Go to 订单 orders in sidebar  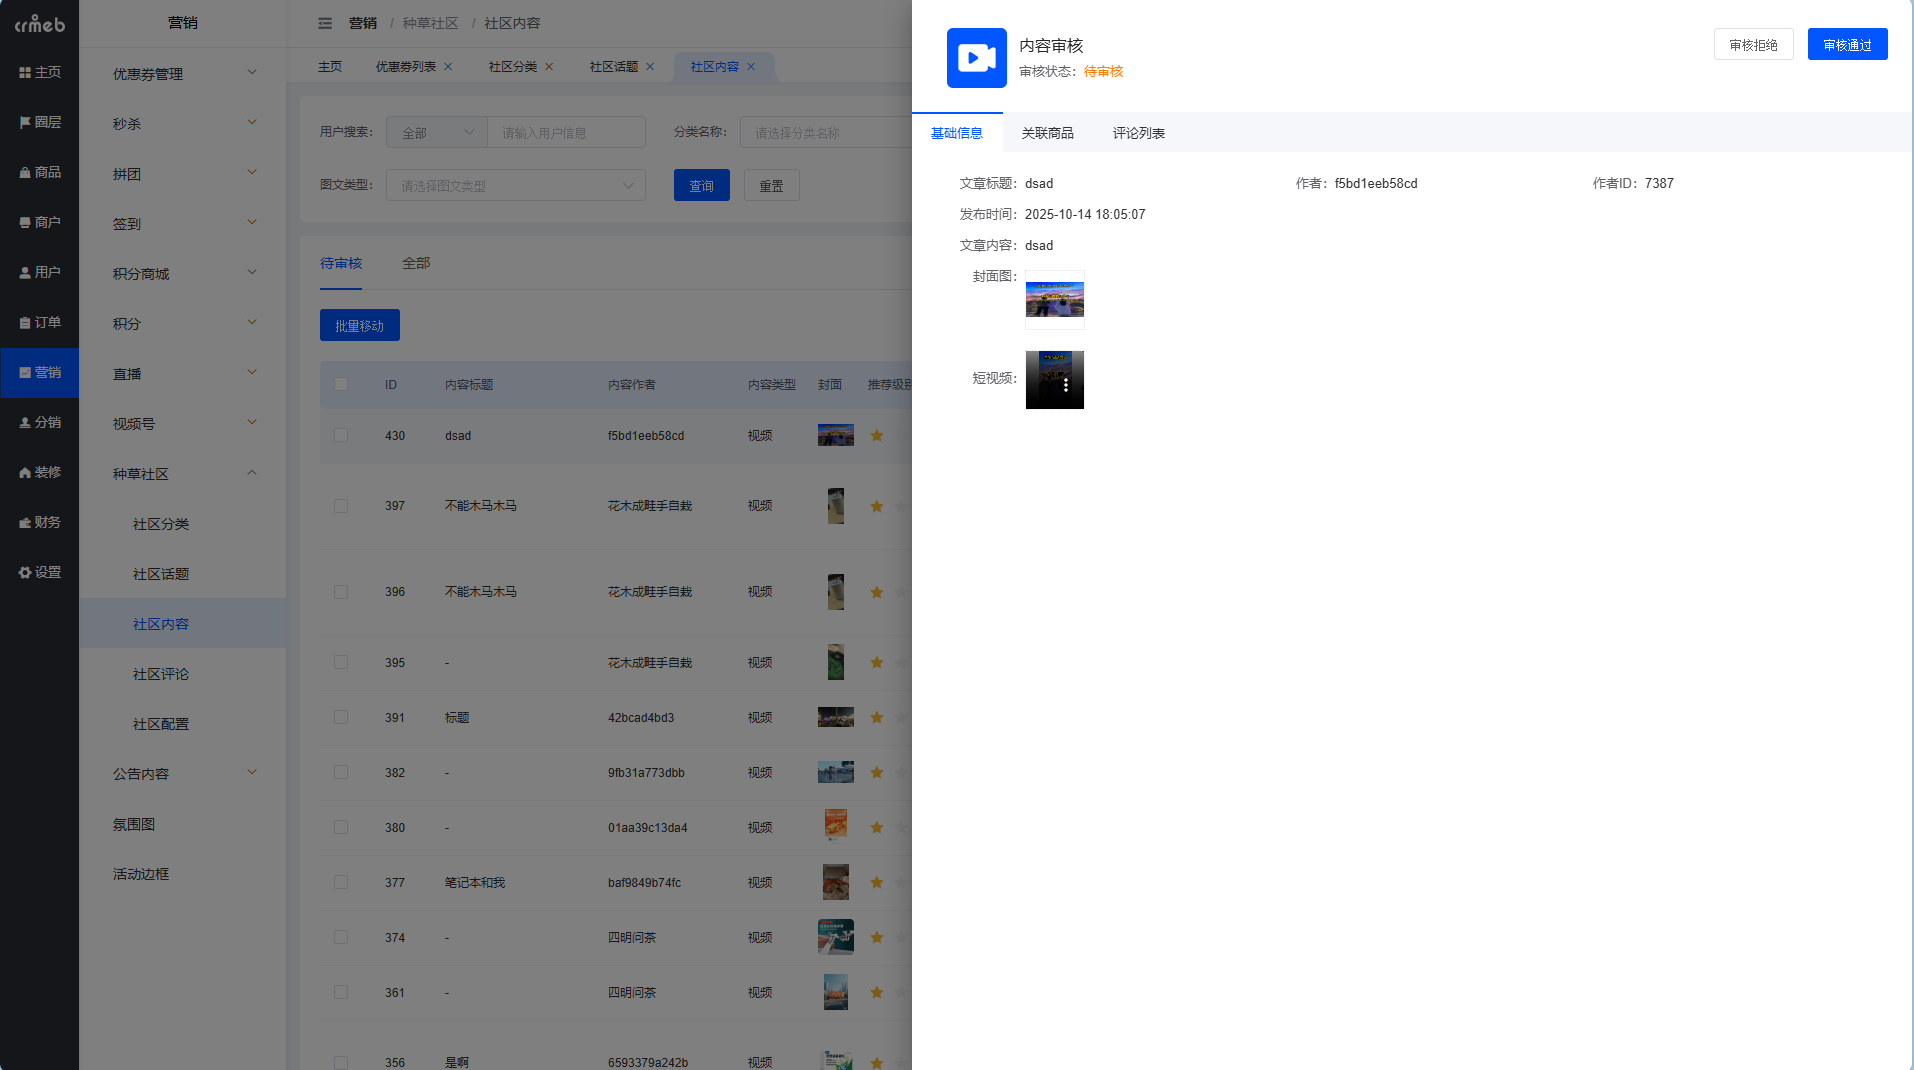click(39, 322)
